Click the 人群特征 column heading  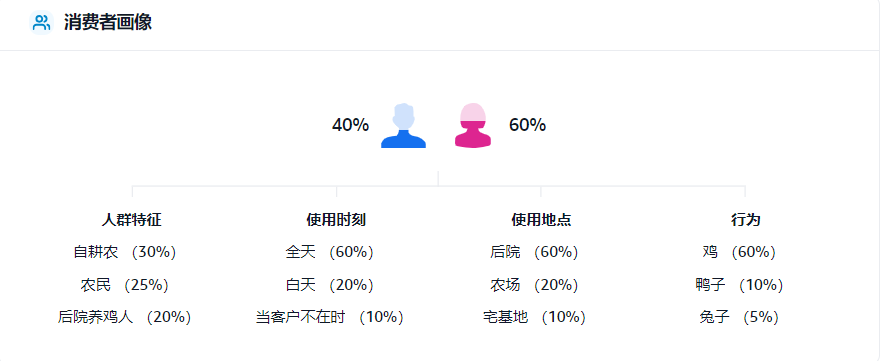132,220
